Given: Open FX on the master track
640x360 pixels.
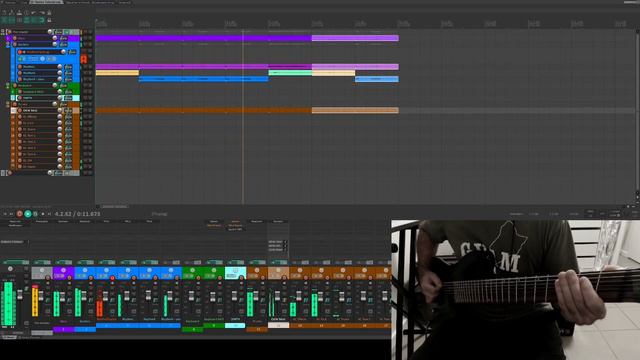Looking at the screenshot, I should tap(59, 32).
